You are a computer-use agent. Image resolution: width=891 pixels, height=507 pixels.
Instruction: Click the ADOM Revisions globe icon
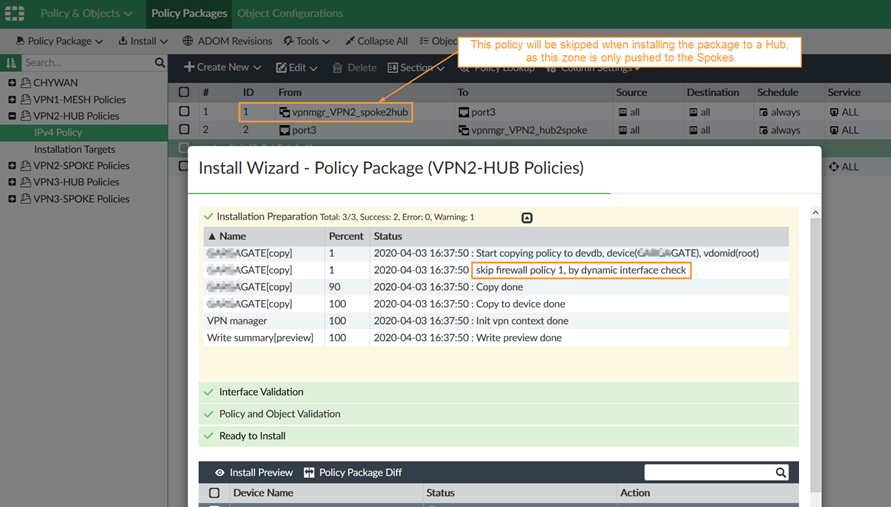pyautogui.click(x=188, y=41)
